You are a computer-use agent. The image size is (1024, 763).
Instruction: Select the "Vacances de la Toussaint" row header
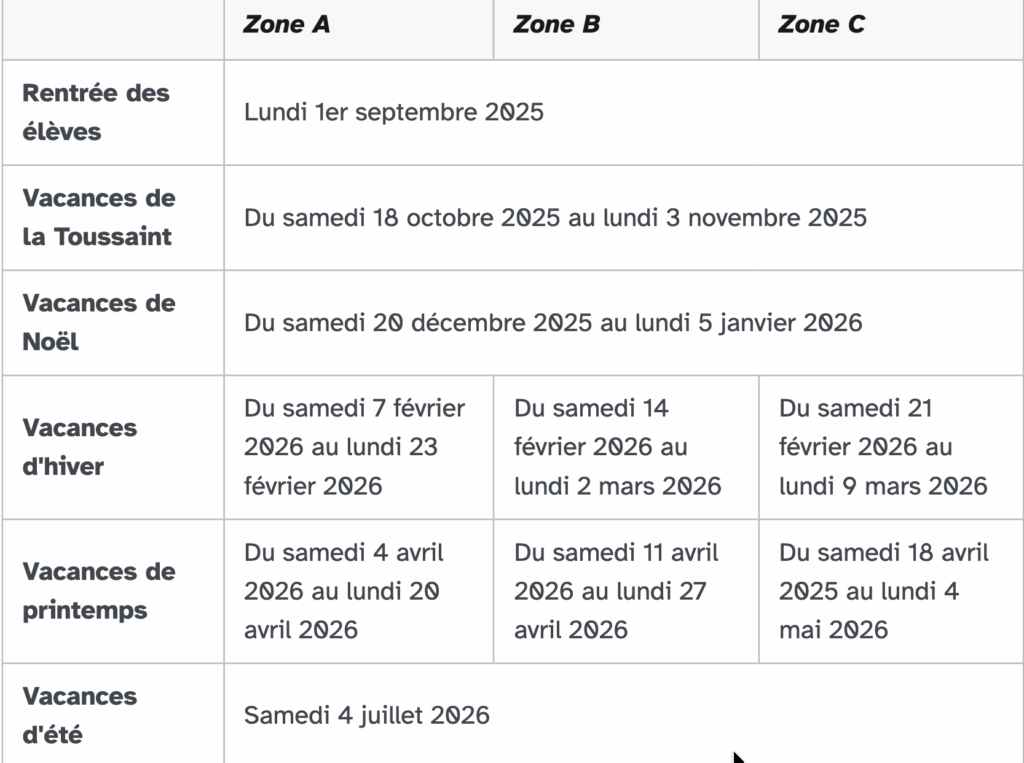[x=98, y=217]
